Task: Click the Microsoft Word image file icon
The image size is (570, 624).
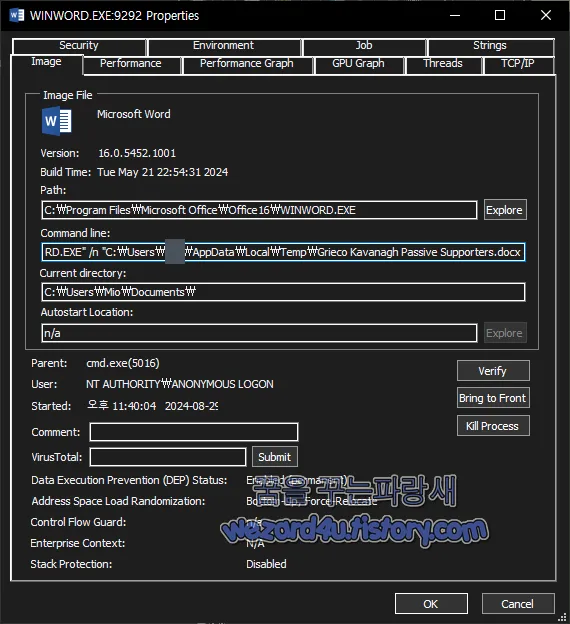Action: tap(57, 121)
